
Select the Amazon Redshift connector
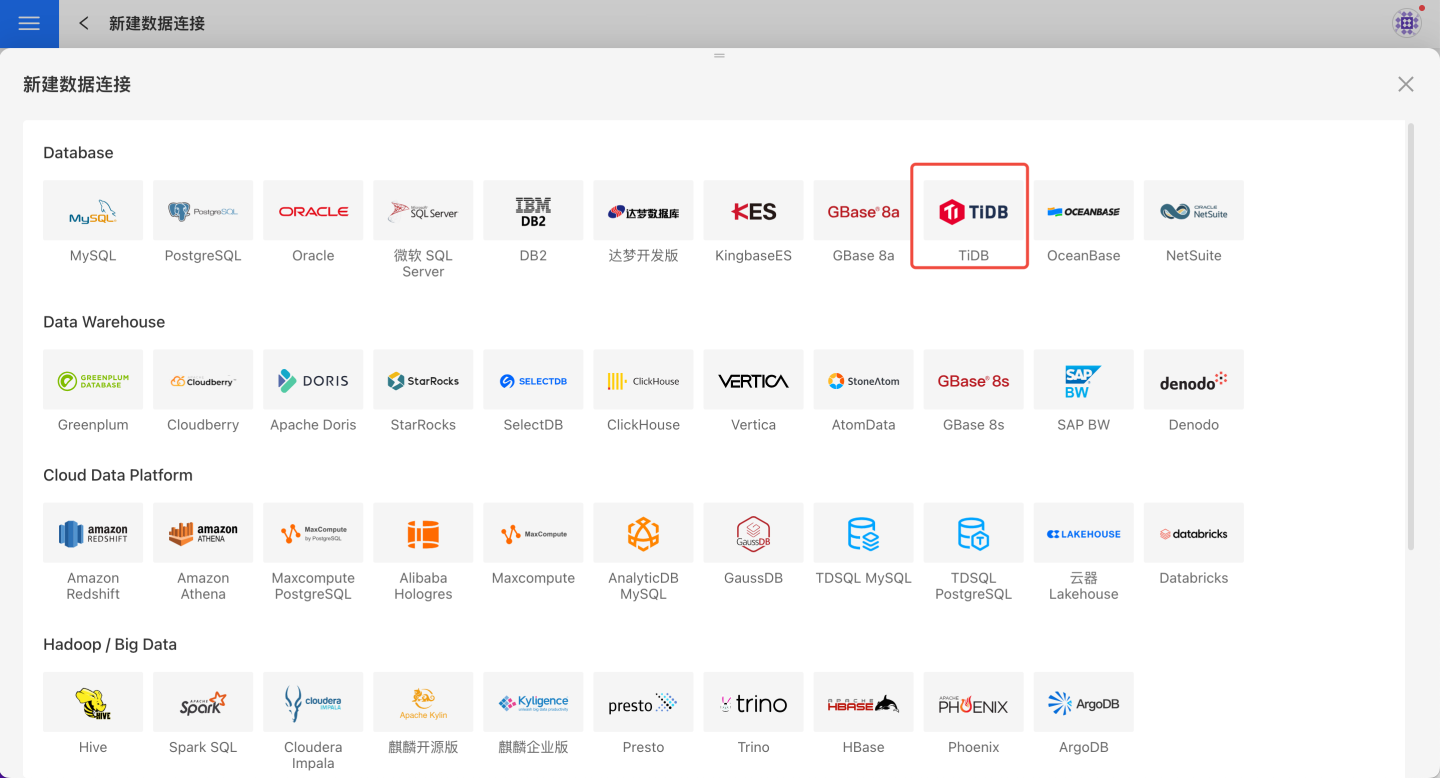coord(93,533)
